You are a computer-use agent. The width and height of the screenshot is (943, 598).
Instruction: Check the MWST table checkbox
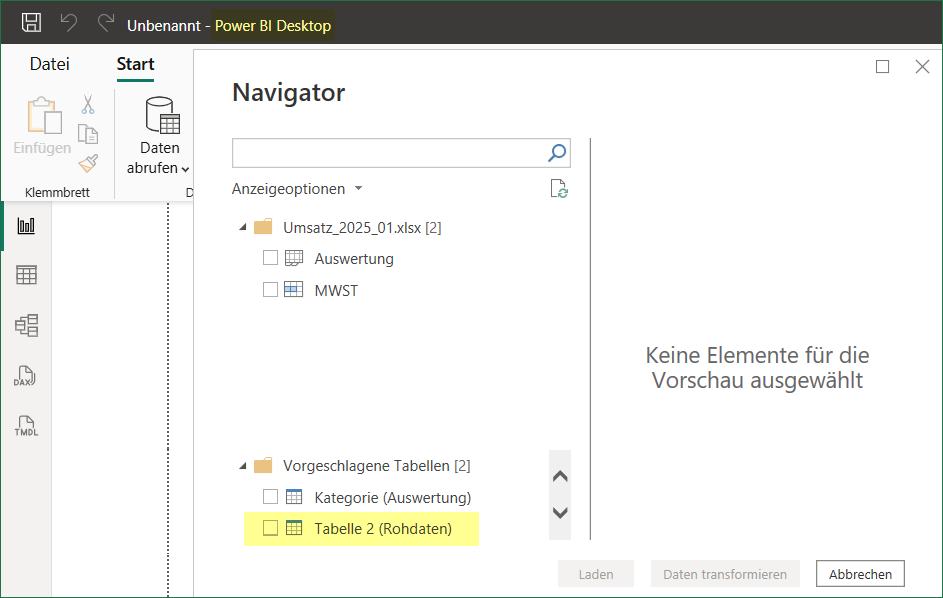coord(270,290)
